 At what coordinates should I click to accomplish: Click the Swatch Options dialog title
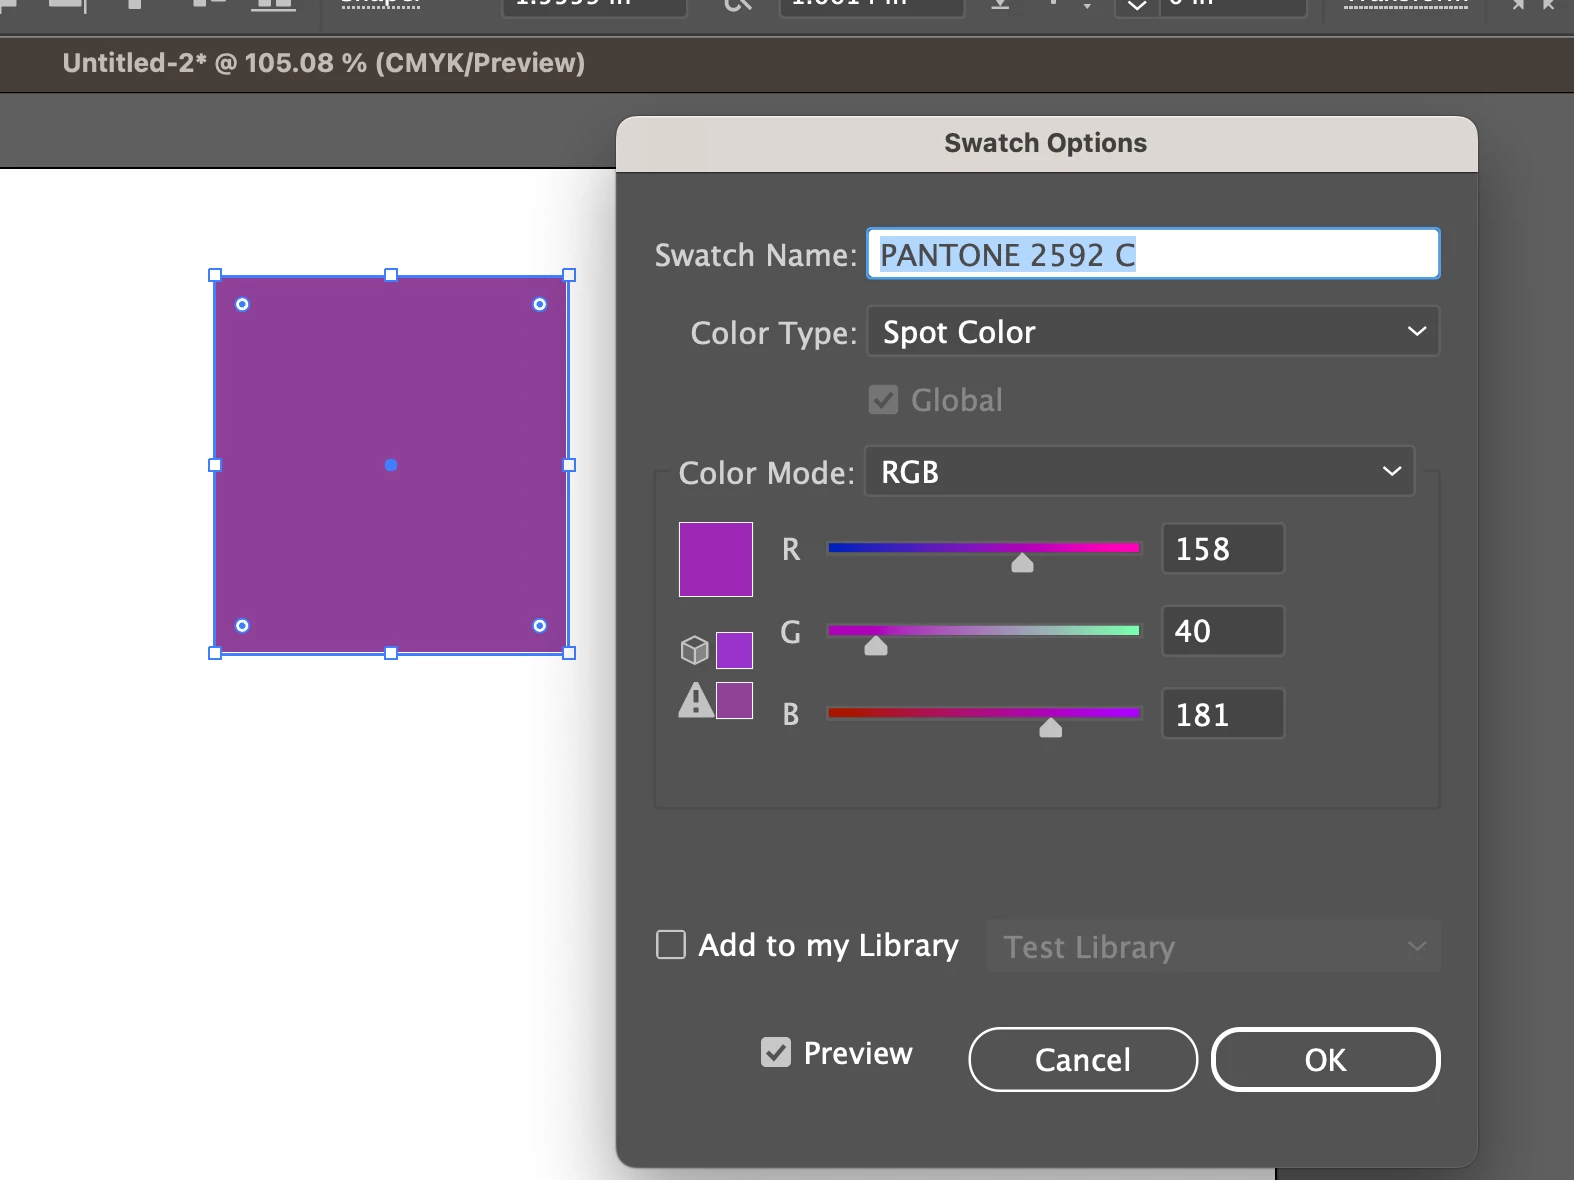[x=1046, y=143]
